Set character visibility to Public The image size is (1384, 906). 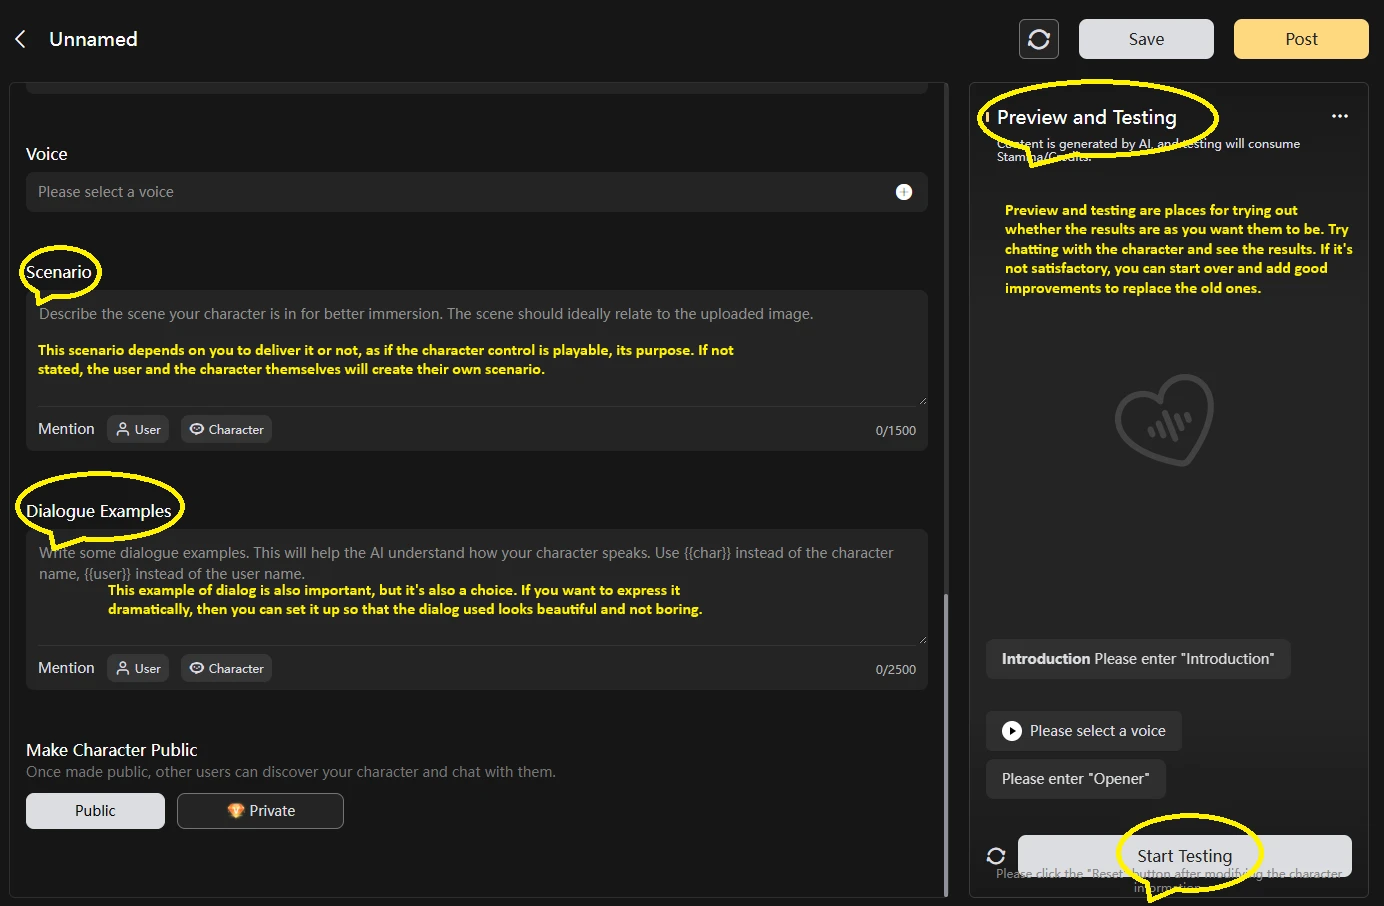click(x=95, y=811)
